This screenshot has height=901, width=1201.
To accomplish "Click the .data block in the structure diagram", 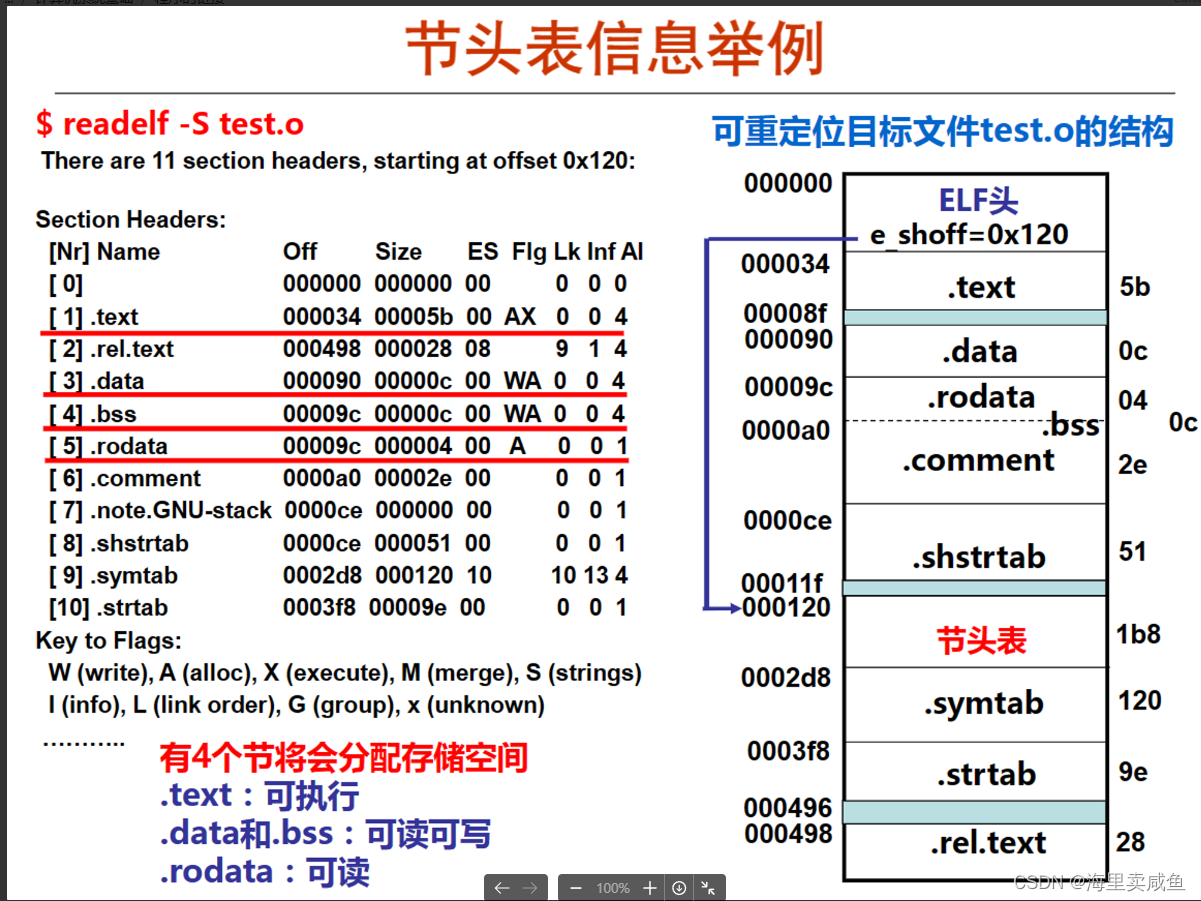I will point(976,351).
